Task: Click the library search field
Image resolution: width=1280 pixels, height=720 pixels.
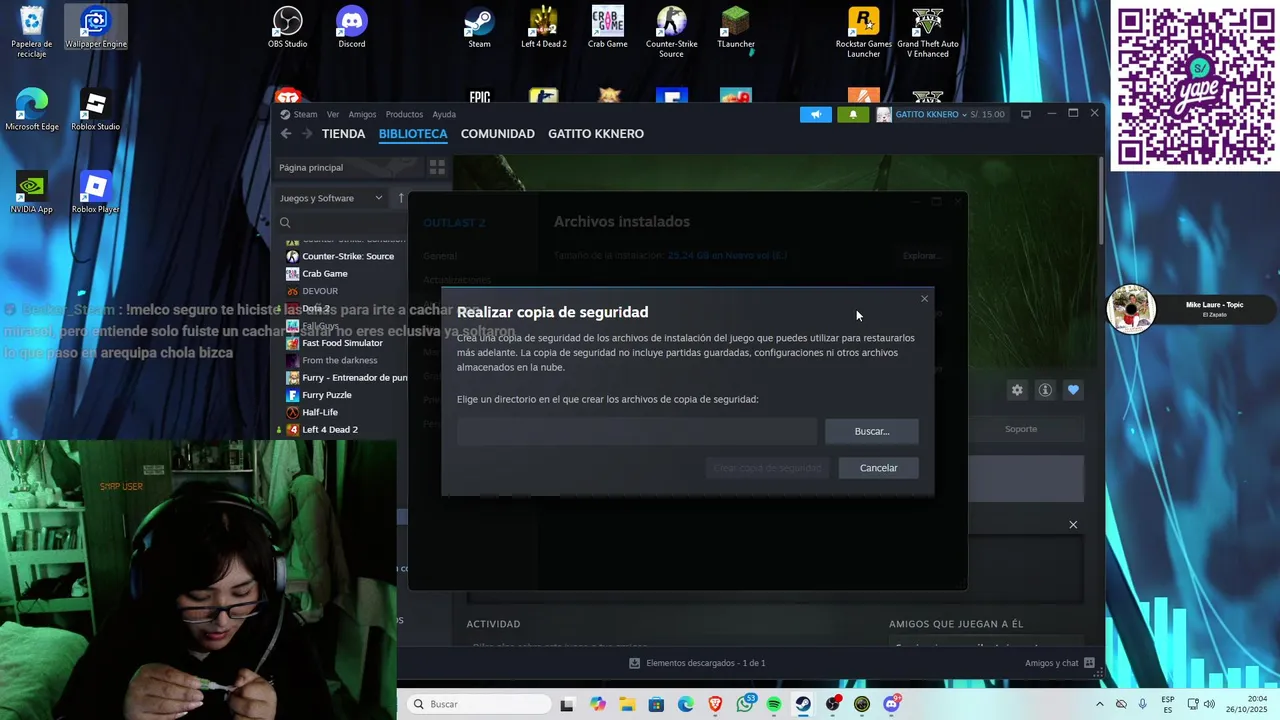Action: [x=340, y=222]
